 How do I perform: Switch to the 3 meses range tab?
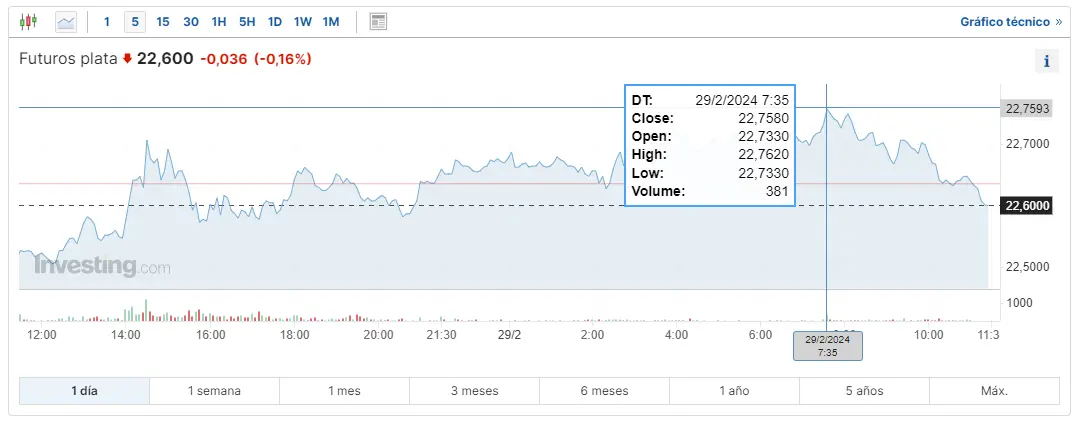pos(474,391)
